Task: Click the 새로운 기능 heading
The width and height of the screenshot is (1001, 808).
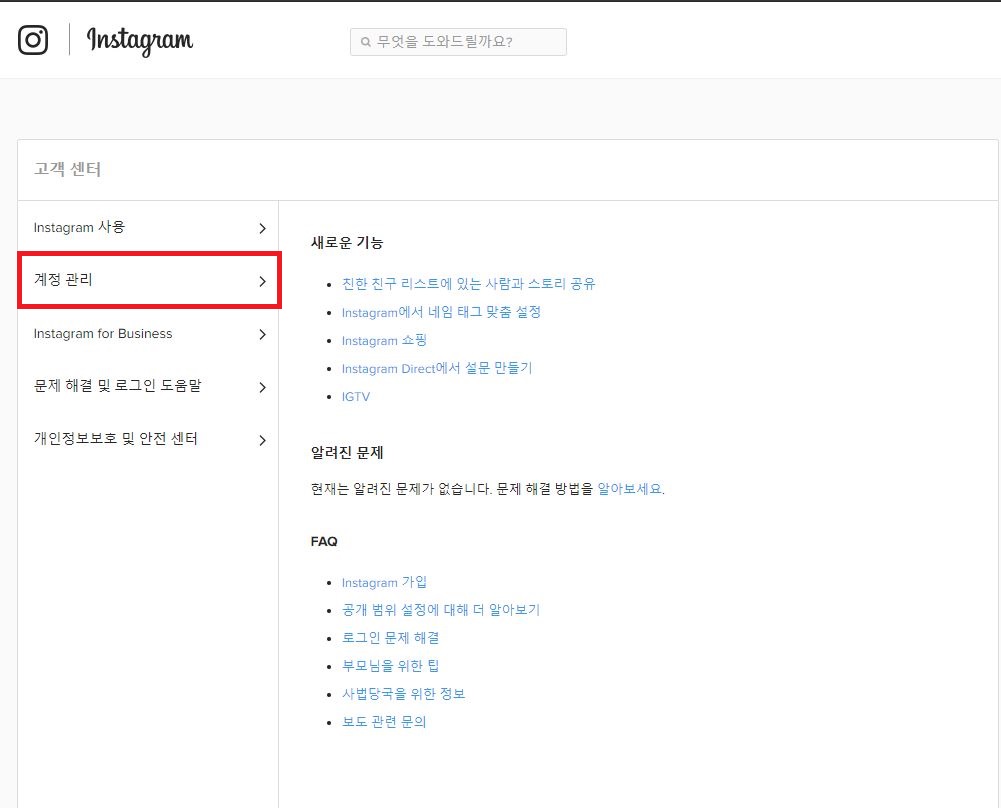Action: point(347,243)
